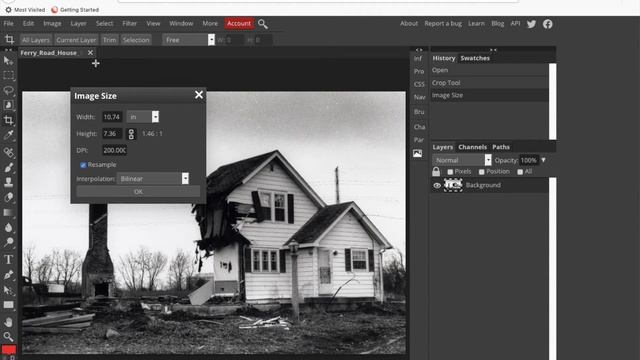Select the Move tool in the left toolbar
Viewport: 640px width, 360px height.
tap(8, 61)
